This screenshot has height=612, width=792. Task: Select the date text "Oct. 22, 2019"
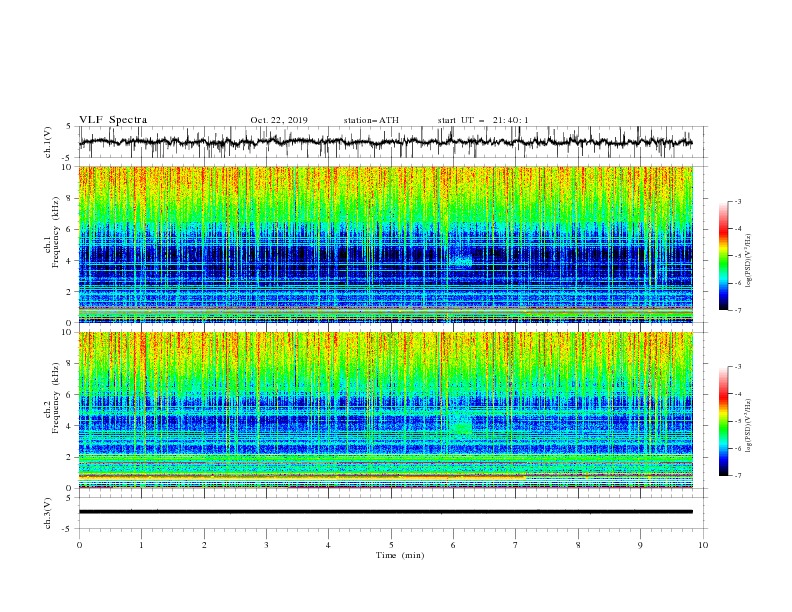click(x=279, y=120)
